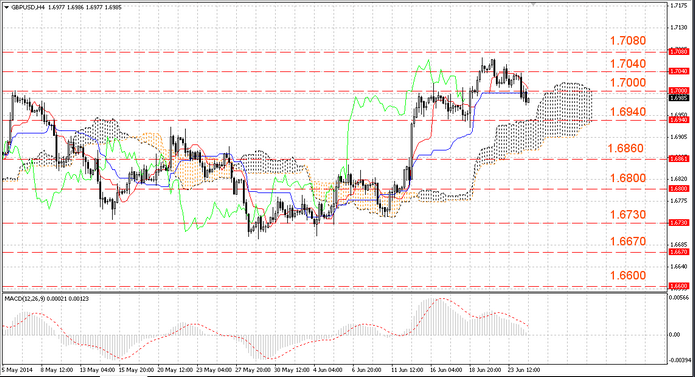Click the red 1.7080 price tag on axis

click(x=679, y=52)
